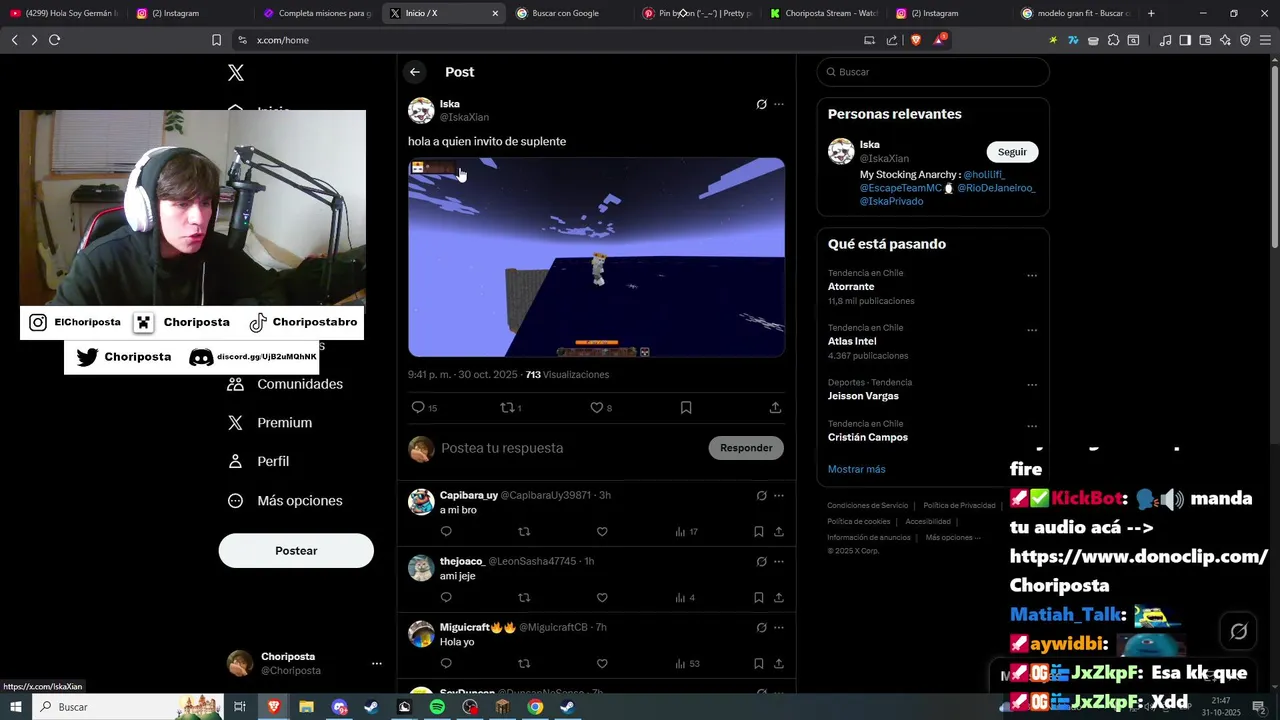
Task: Go back using the Post back arrow
Action: (414, 72)
